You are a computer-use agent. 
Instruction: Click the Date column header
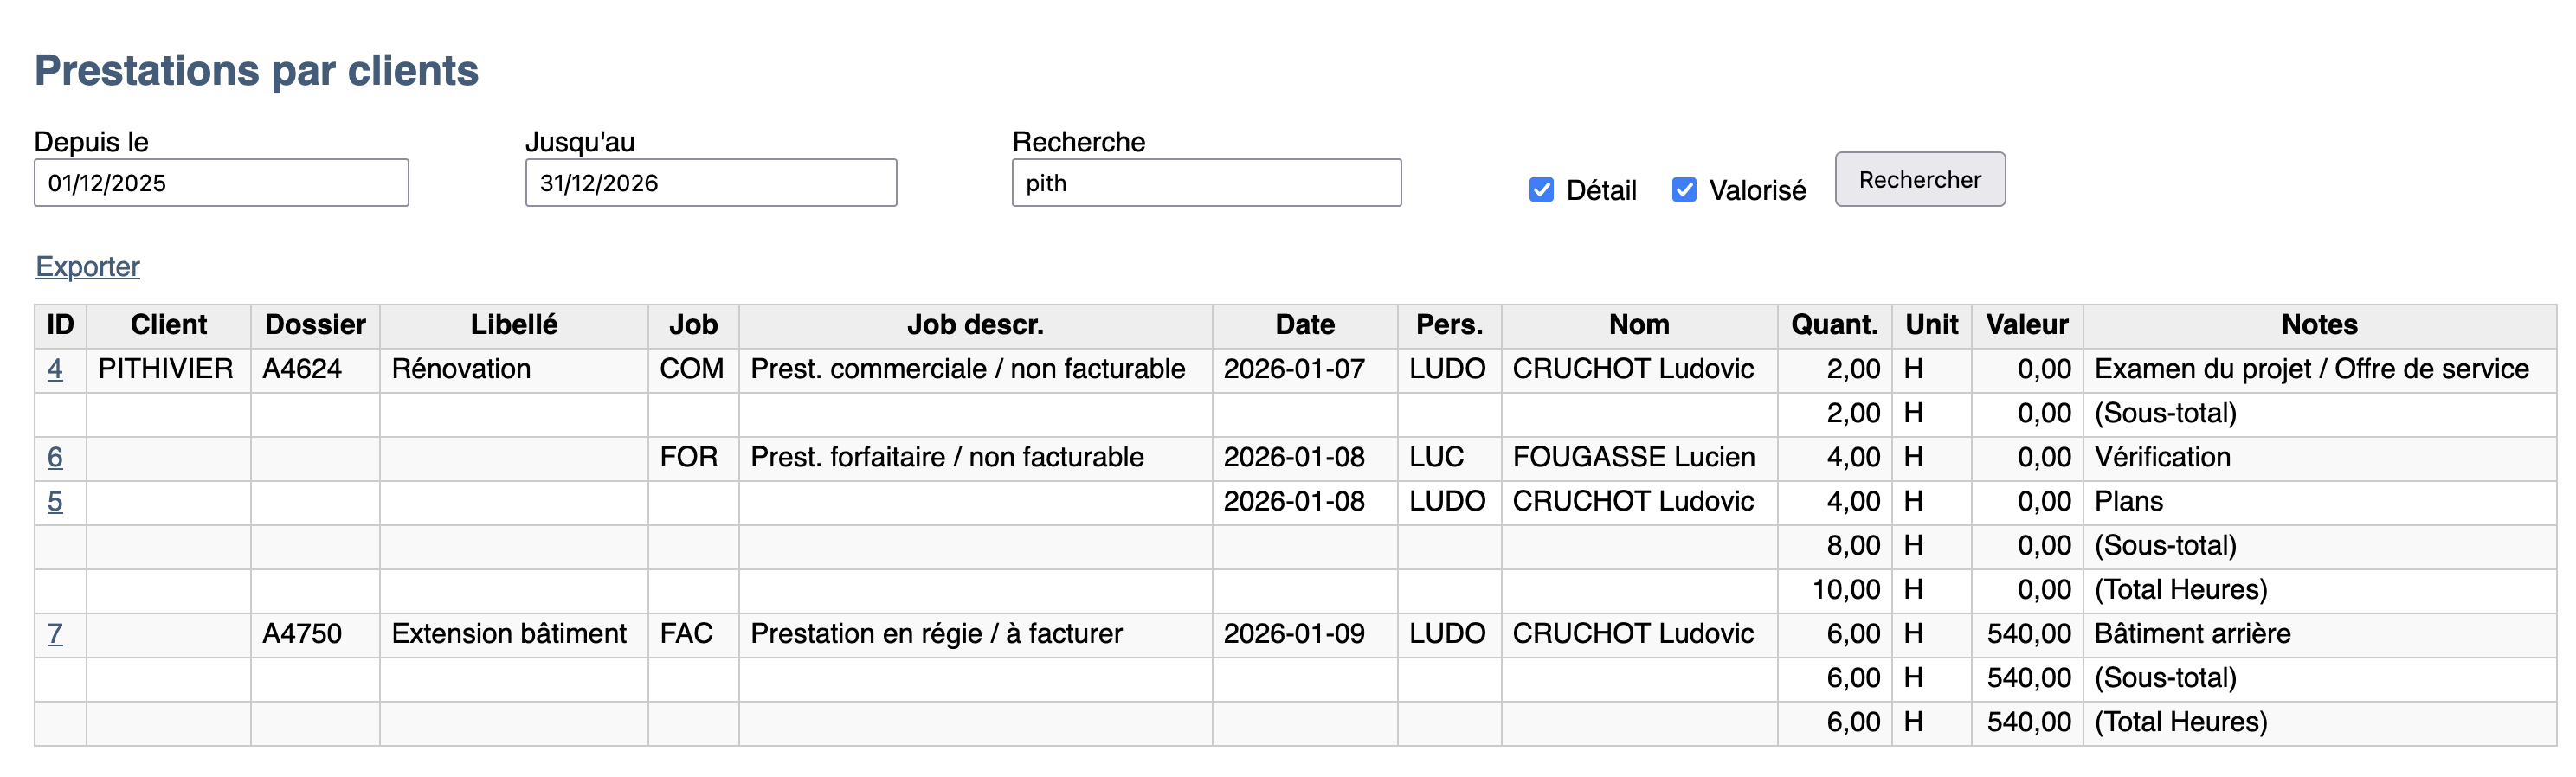tap(1304, 325)
